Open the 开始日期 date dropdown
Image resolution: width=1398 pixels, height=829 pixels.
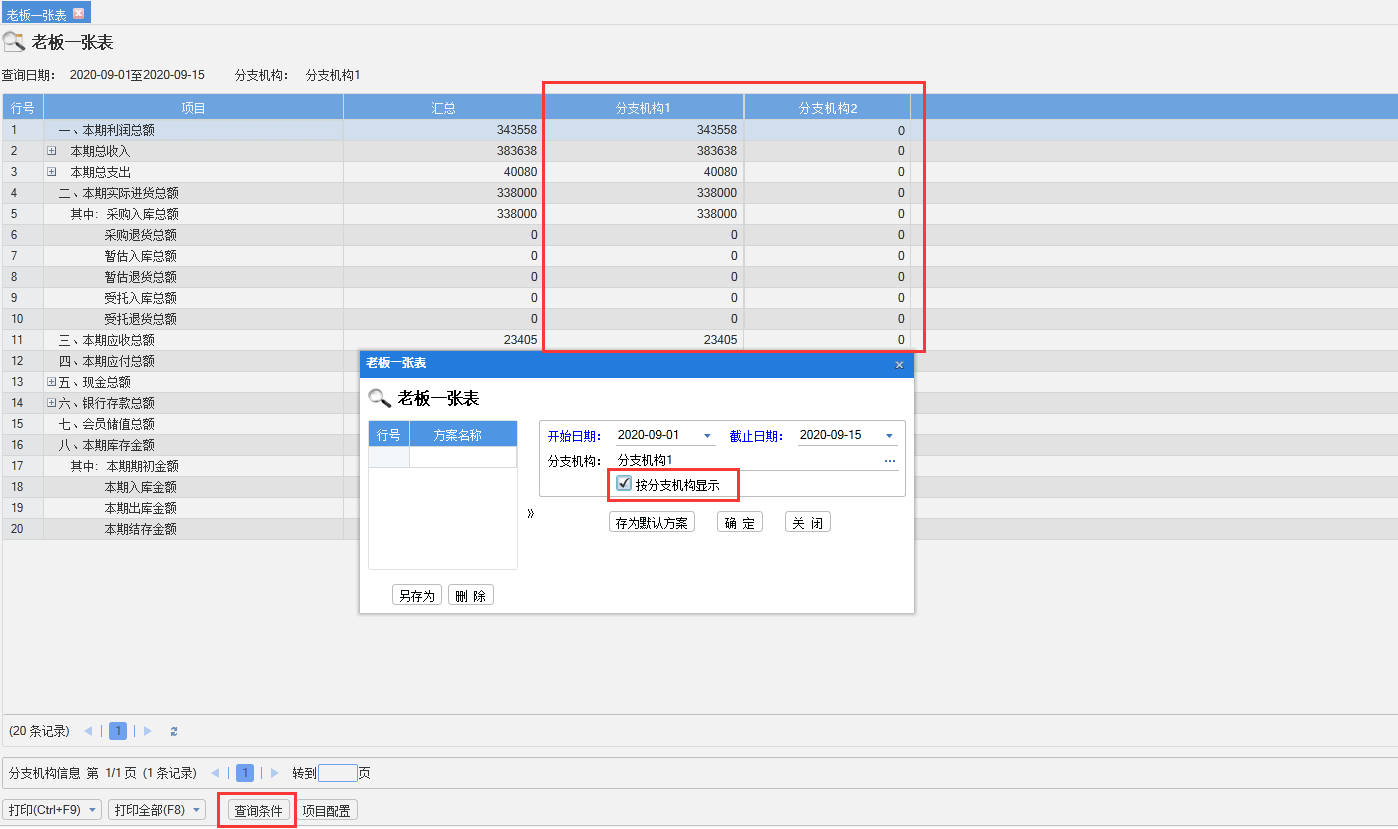click(x=707, y=436)
